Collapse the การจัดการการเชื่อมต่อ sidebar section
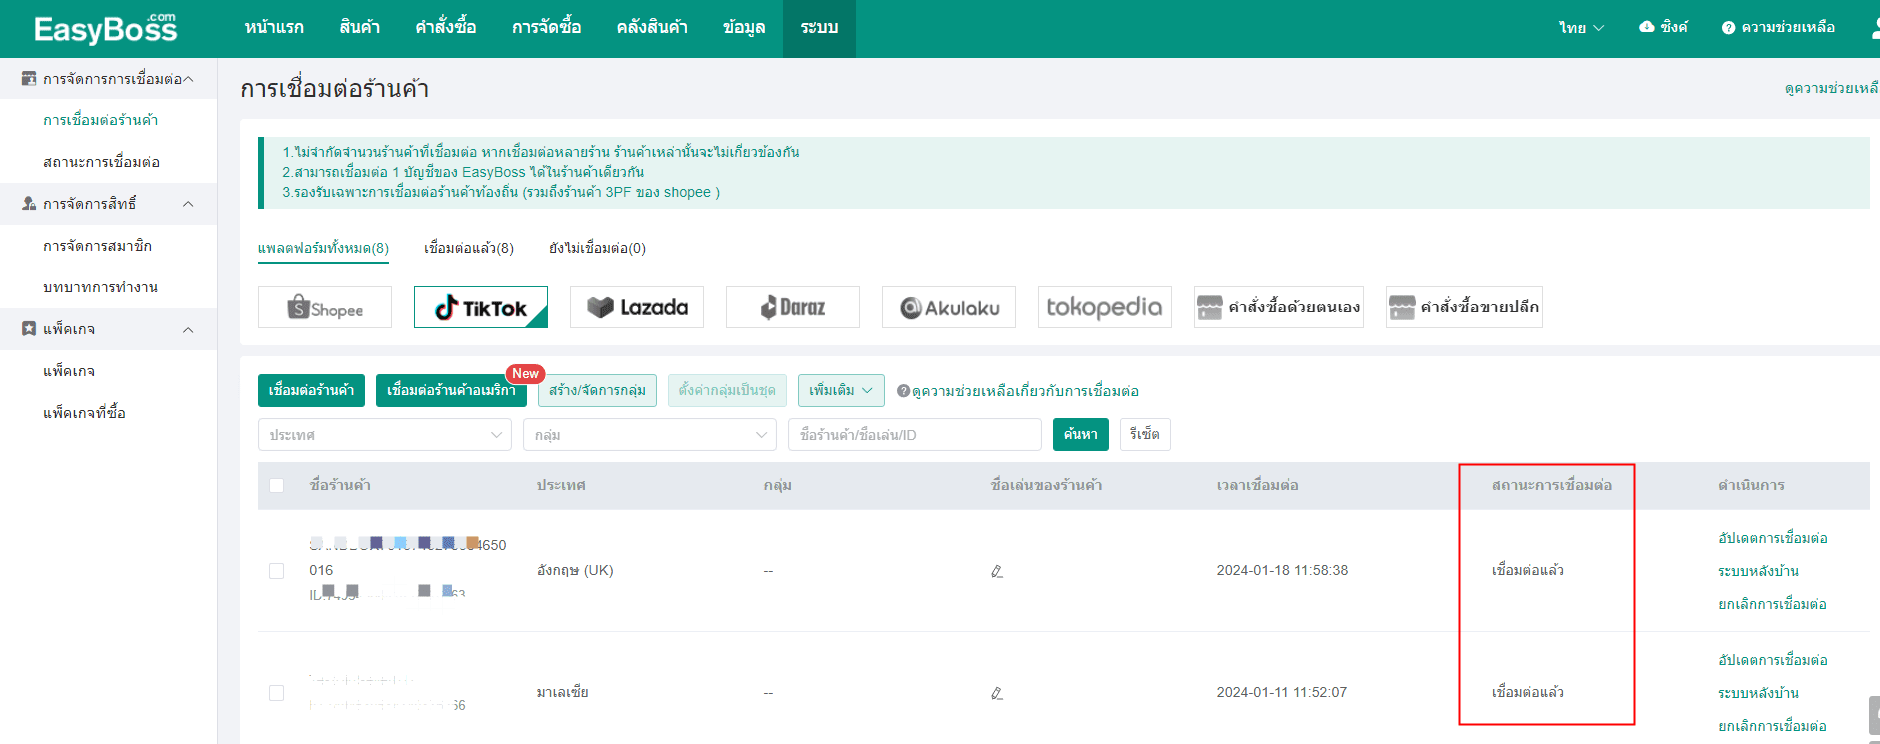The image size is (1880, 744). click(x=188, y=79)
